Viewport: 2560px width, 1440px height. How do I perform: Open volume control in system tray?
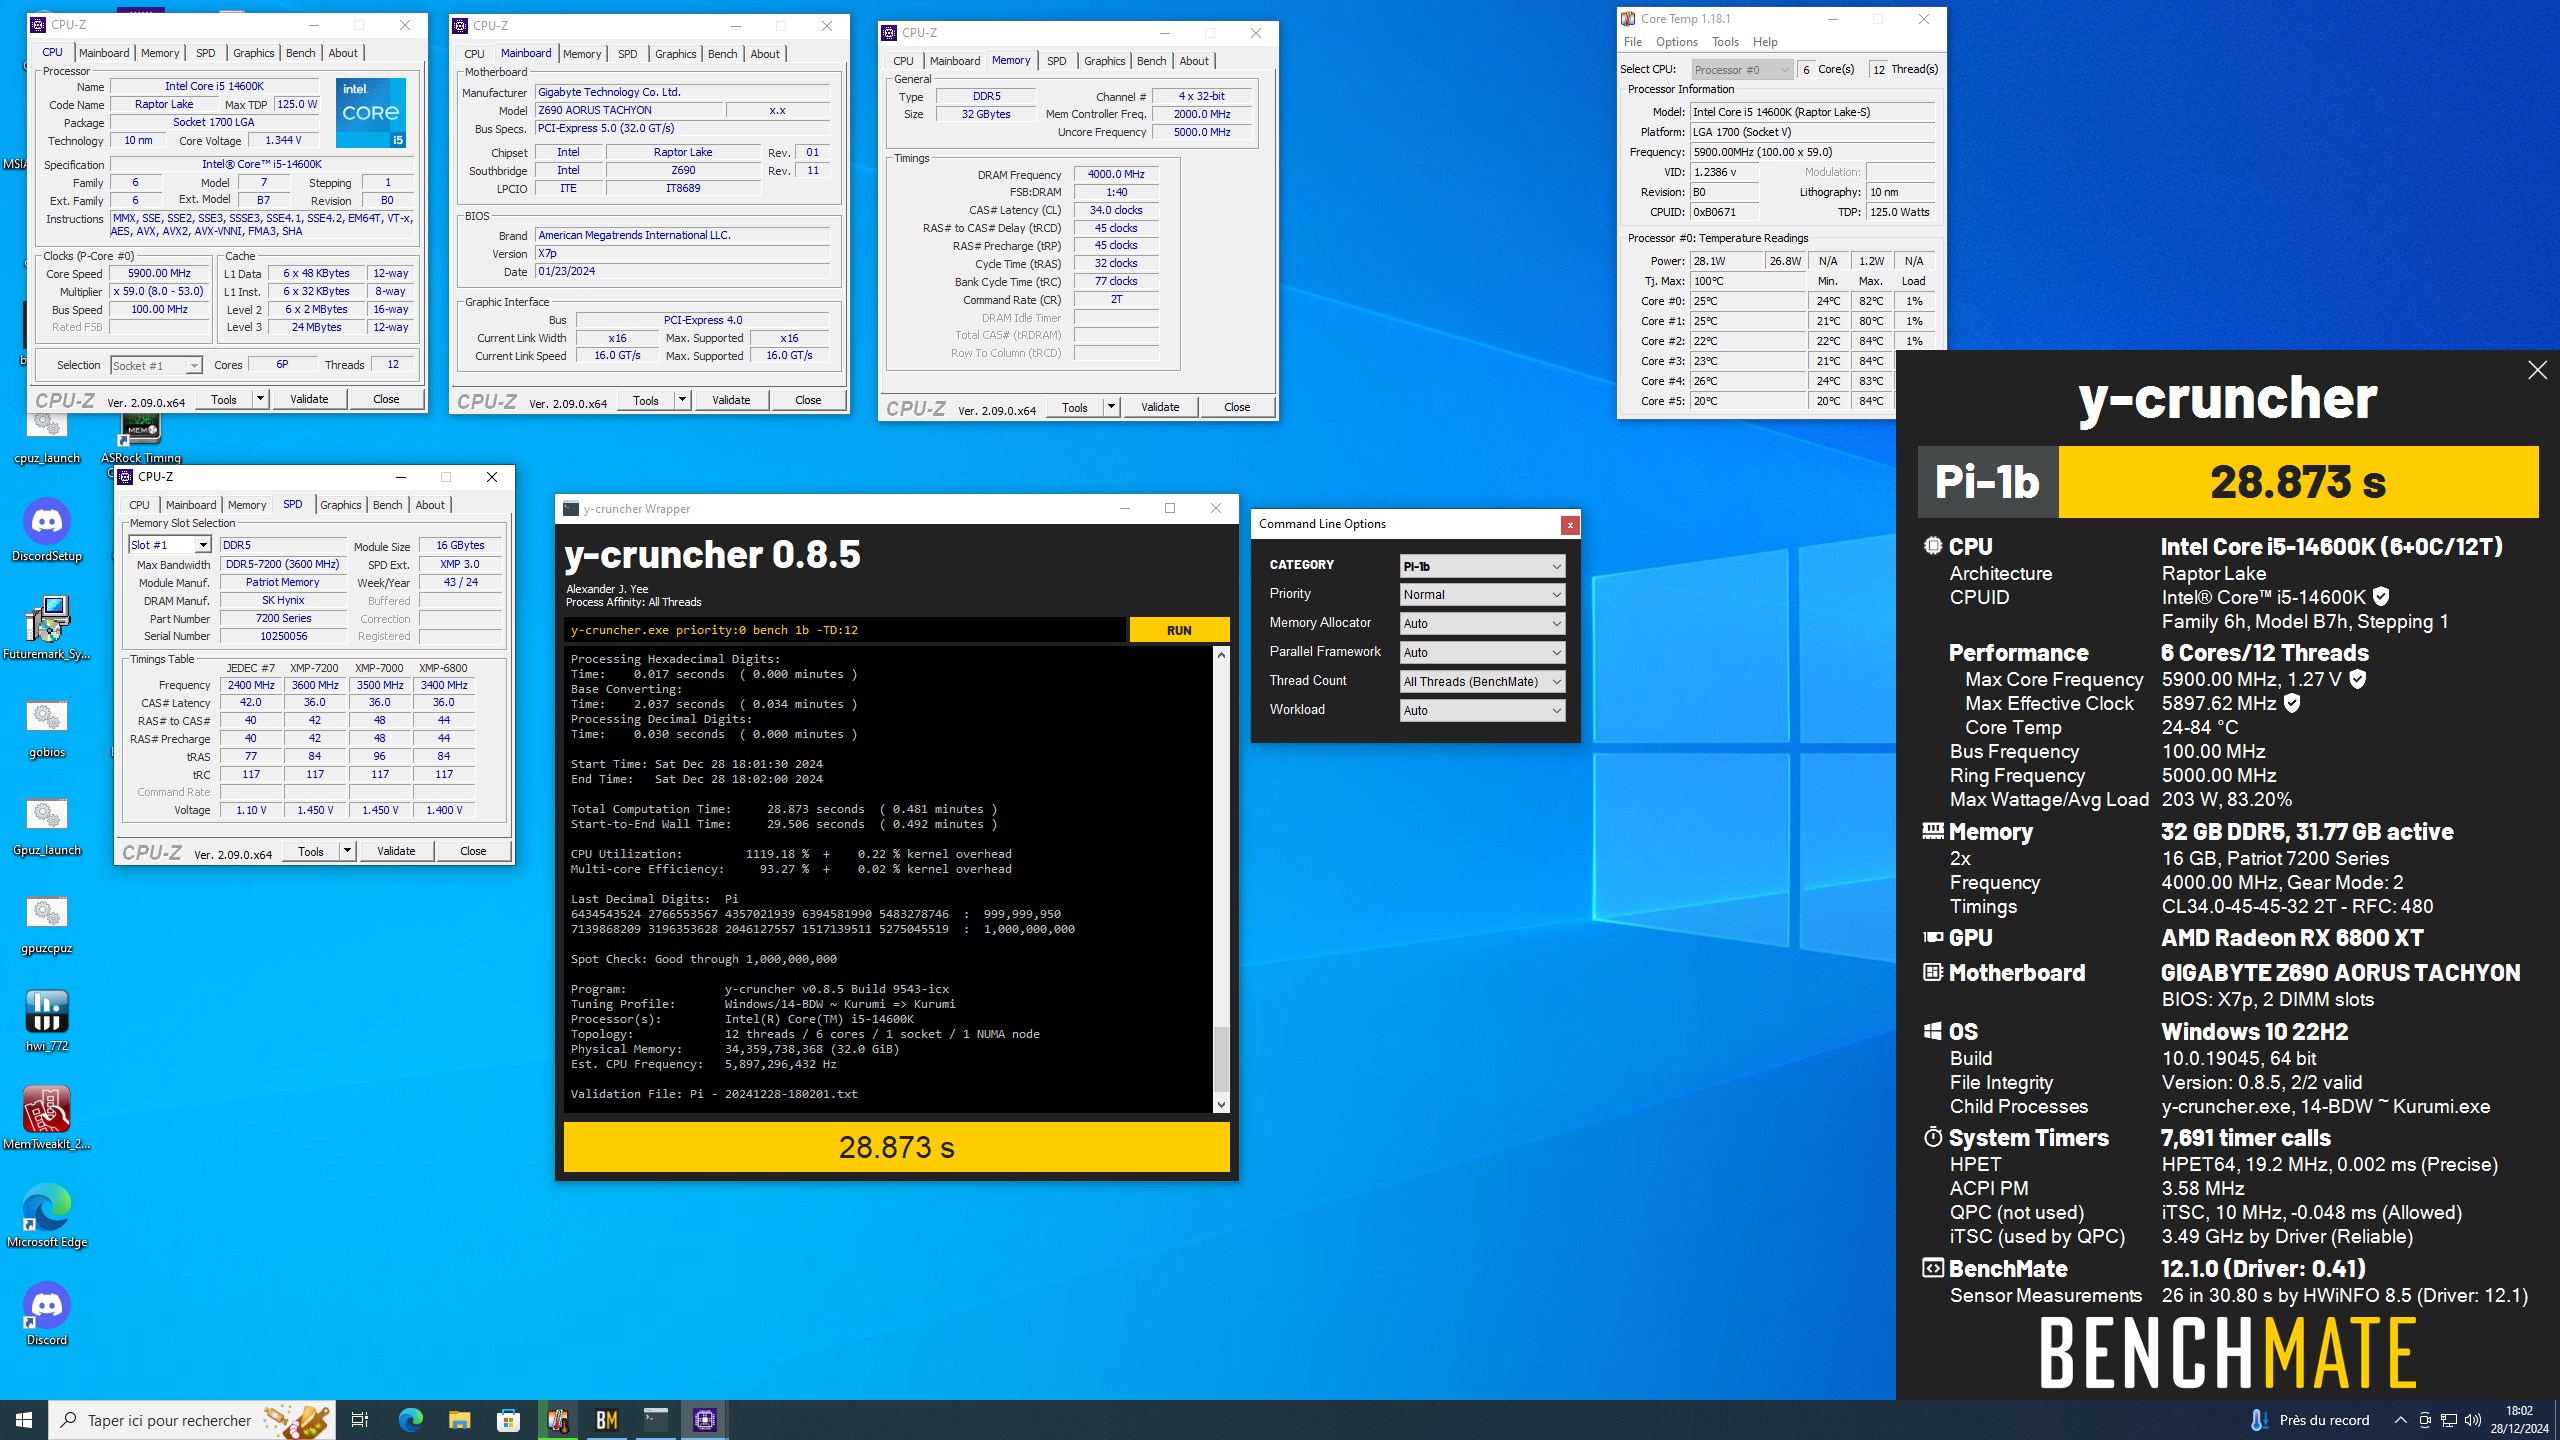pos(2473,1420)
